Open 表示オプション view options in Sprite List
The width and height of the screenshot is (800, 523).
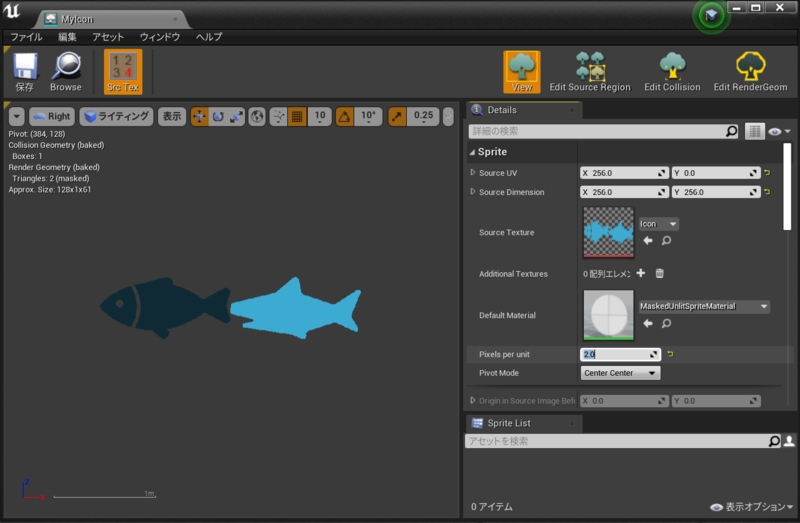coord(752,507)
